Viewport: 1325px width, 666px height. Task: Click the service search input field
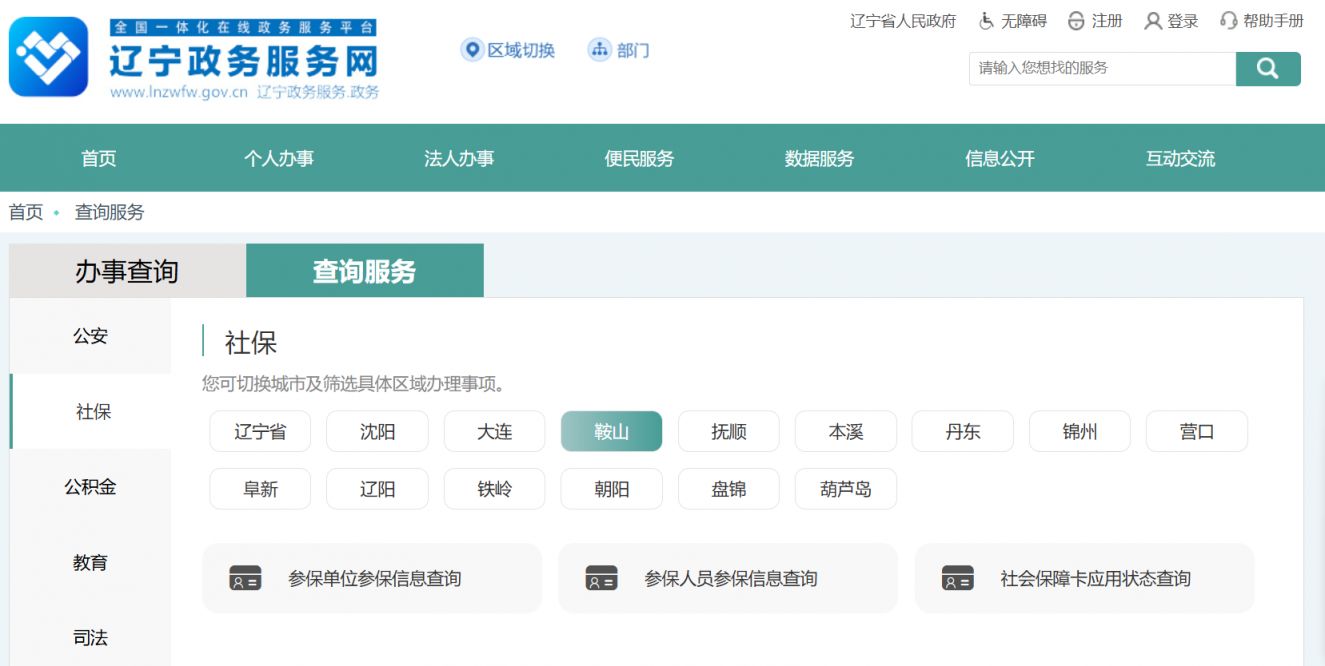pos(1101,69)
